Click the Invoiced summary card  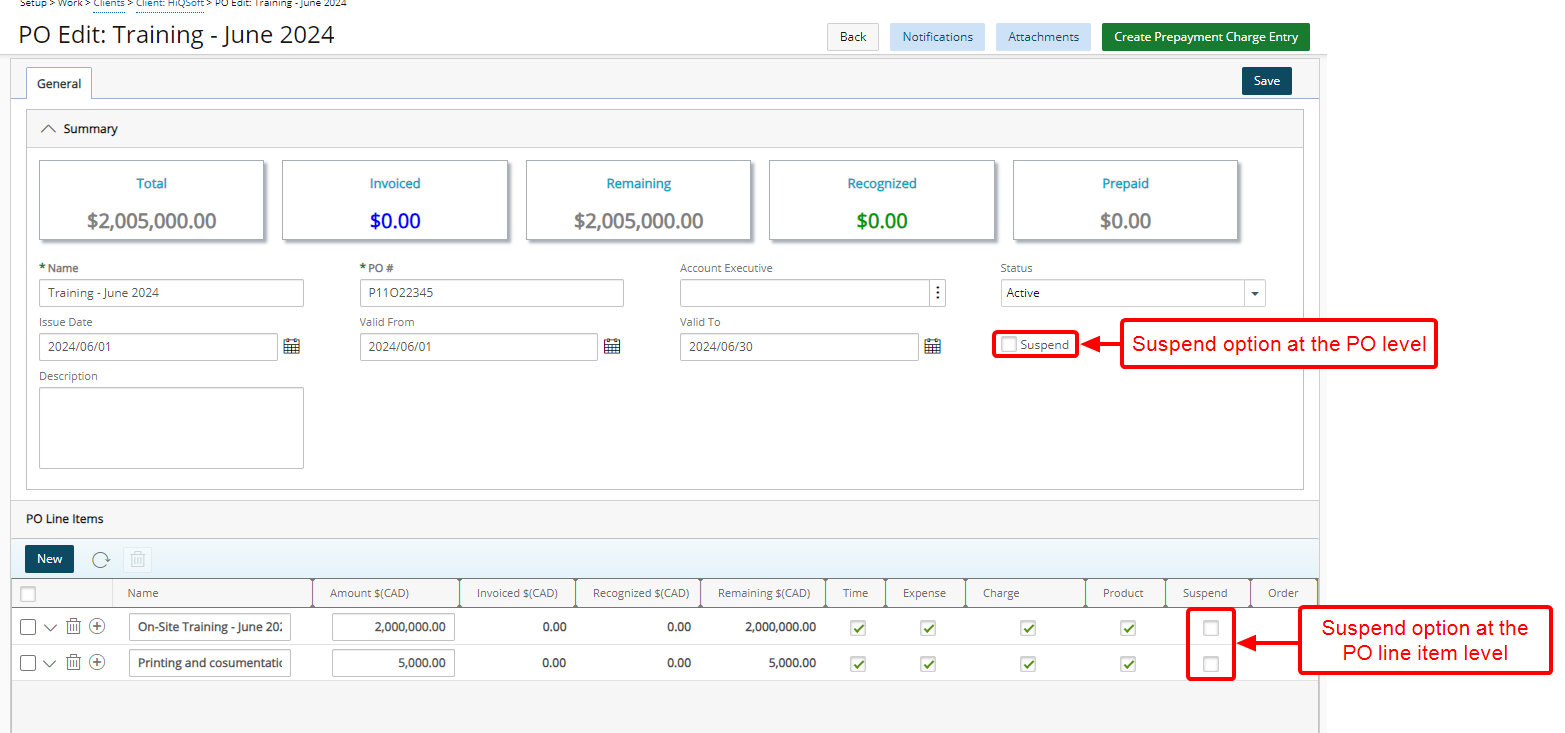coord(395,200)
